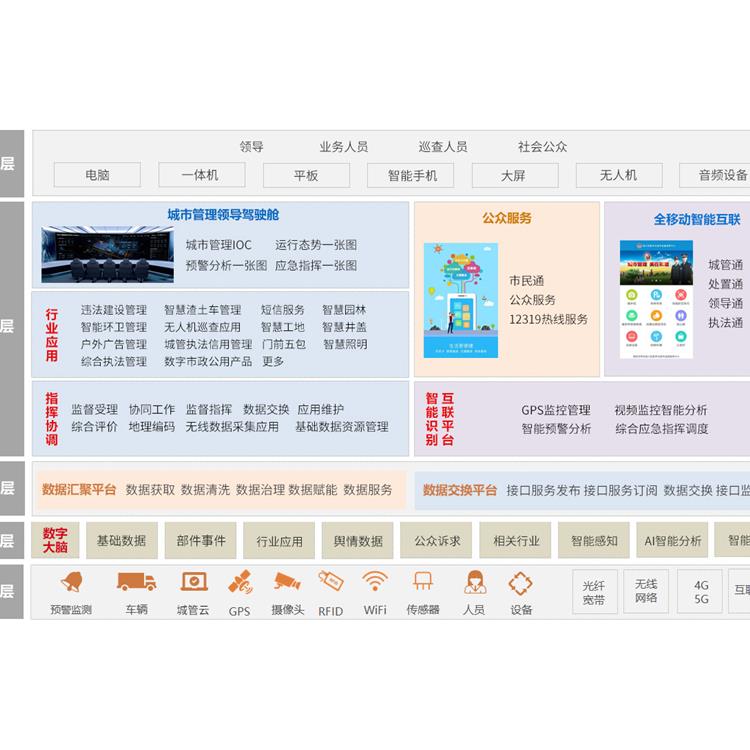Click the 传感器 sensor icon

(423, 582)
